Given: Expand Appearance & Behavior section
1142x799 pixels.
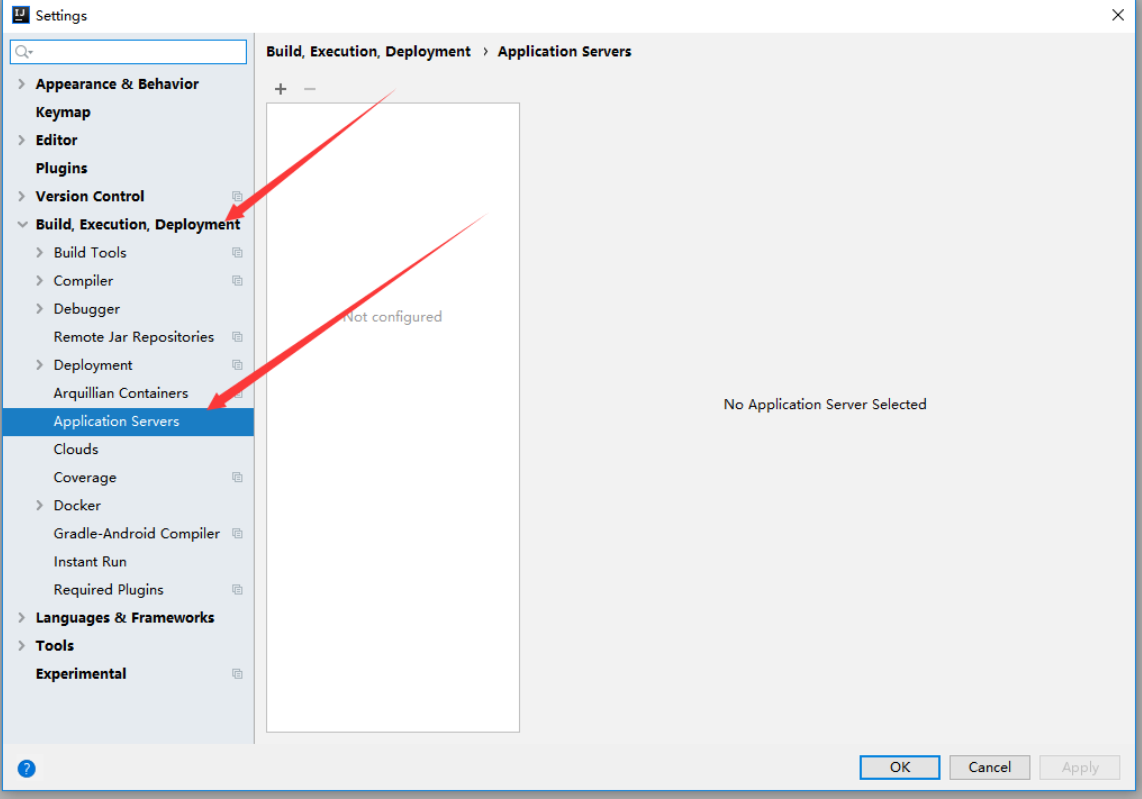Looking at the screenshot, I should click(21, 84).
